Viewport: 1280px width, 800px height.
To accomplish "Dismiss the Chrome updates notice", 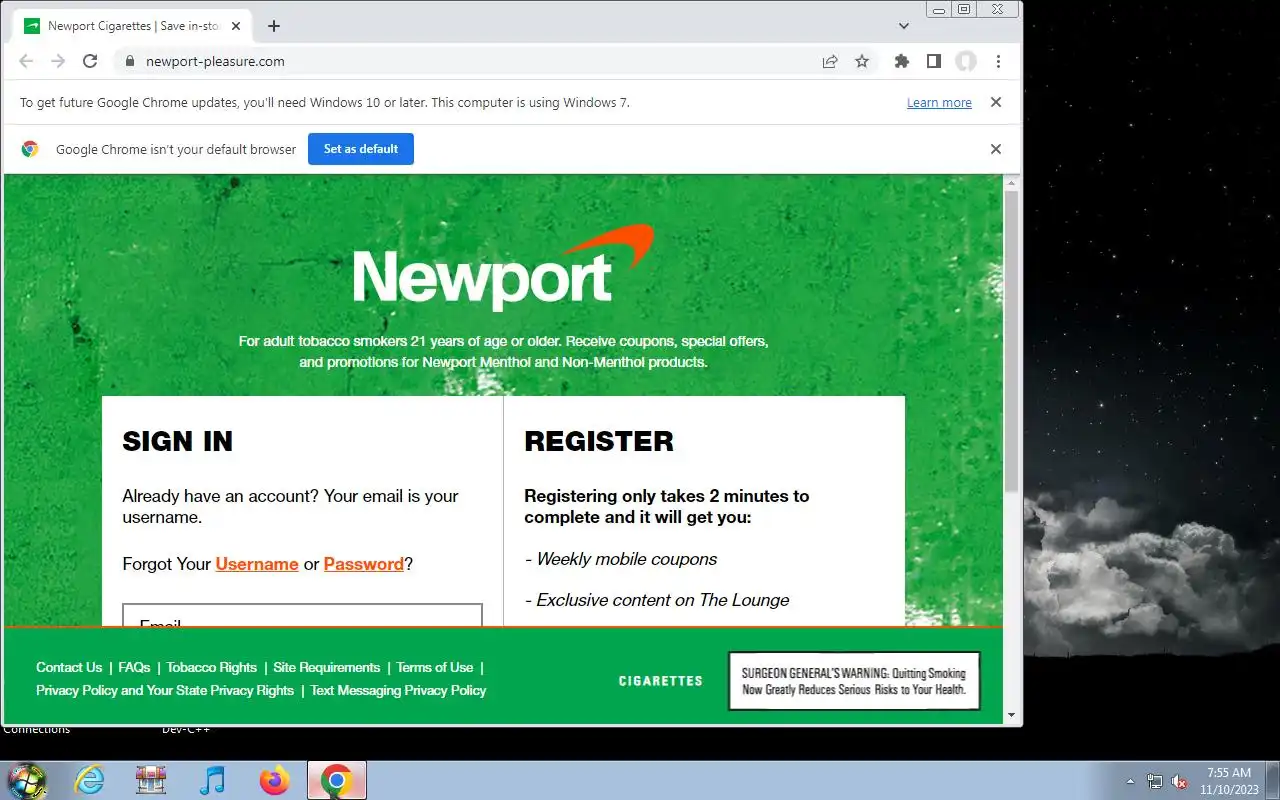I will click(995, 102).
